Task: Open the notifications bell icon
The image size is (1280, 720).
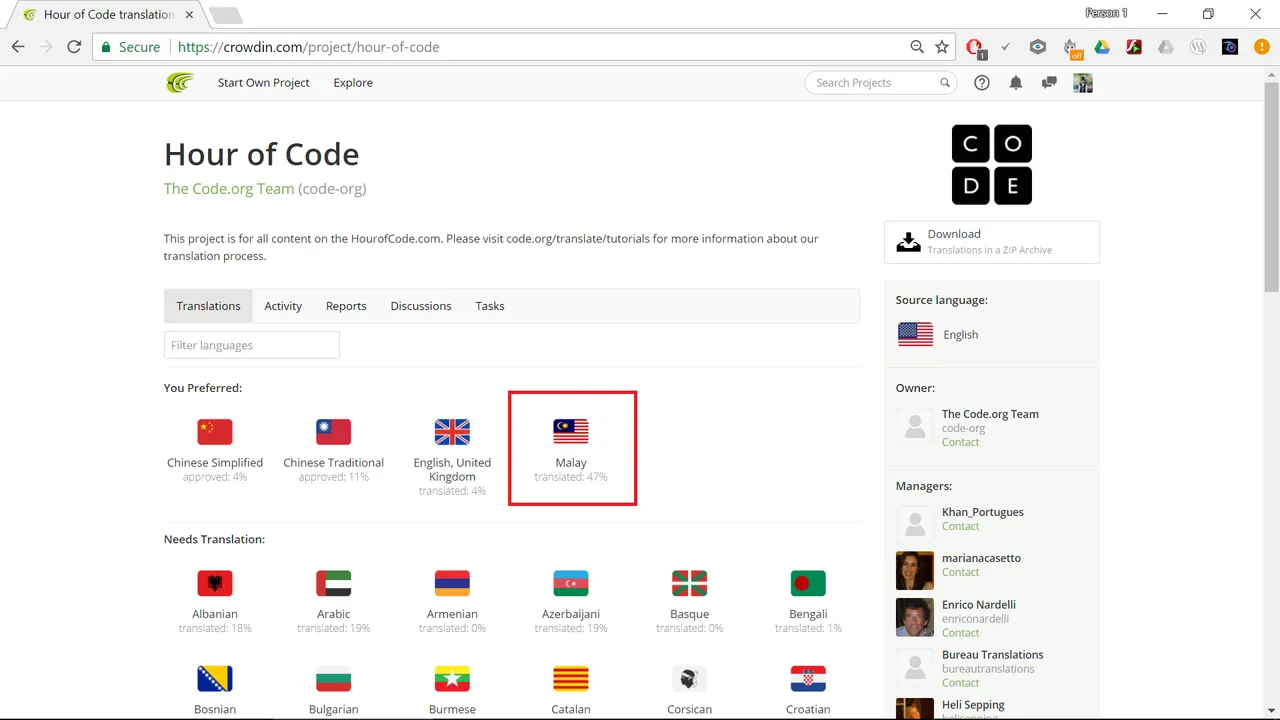Action: point(1016,83)
